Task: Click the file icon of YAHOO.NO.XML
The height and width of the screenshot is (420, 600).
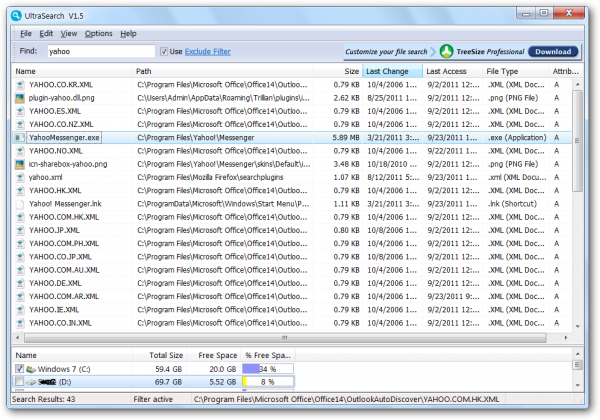Action: (x=20, y=151)
